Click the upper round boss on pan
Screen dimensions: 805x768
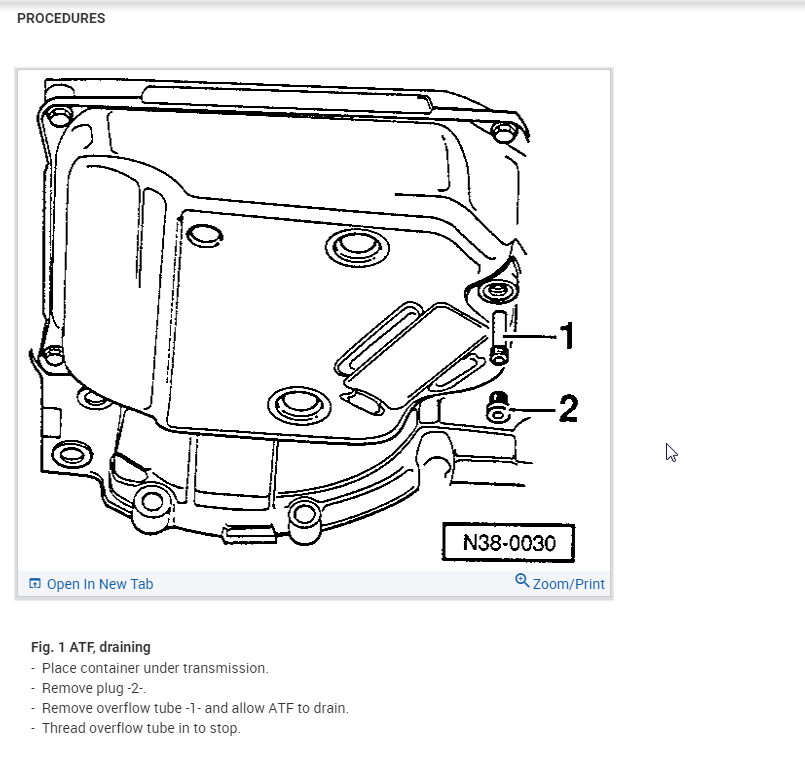pos(357,247)
